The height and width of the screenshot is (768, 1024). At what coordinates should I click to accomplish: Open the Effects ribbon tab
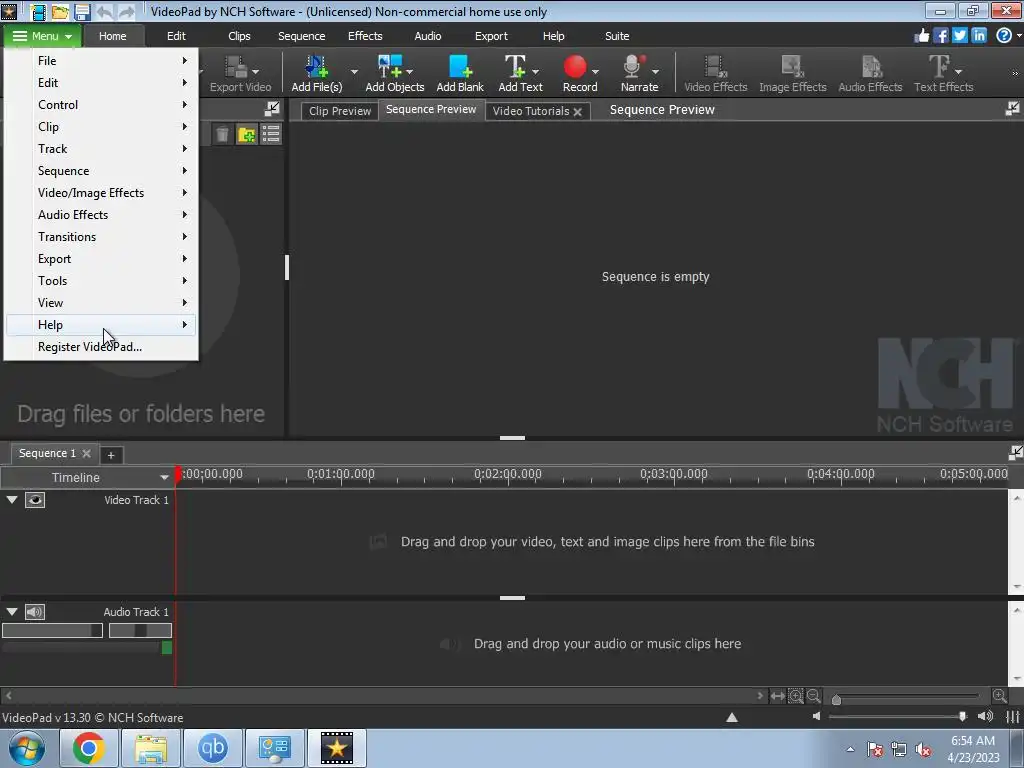click(365, 36)
